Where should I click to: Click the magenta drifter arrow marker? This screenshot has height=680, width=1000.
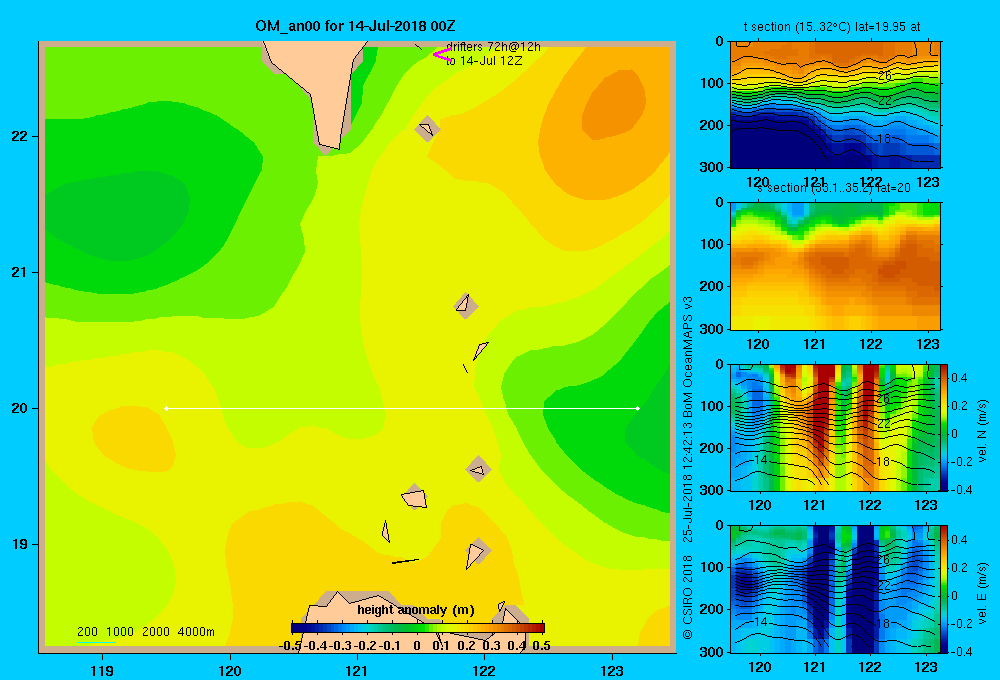pyautogui.click(x=442, y=55)
